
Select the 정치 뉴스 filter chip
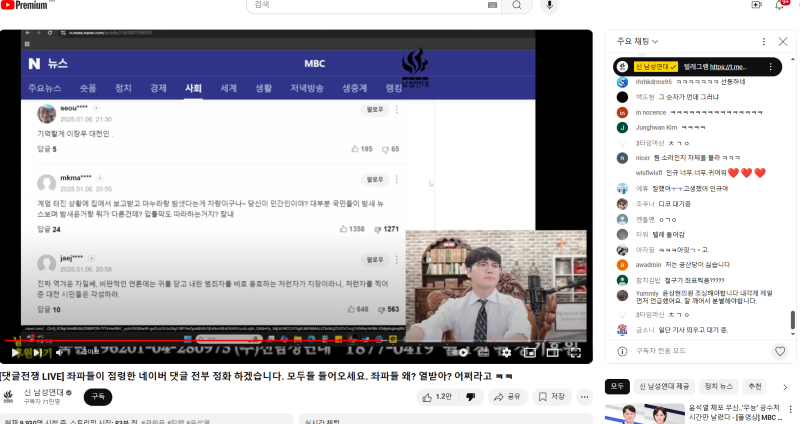[718, 386]
